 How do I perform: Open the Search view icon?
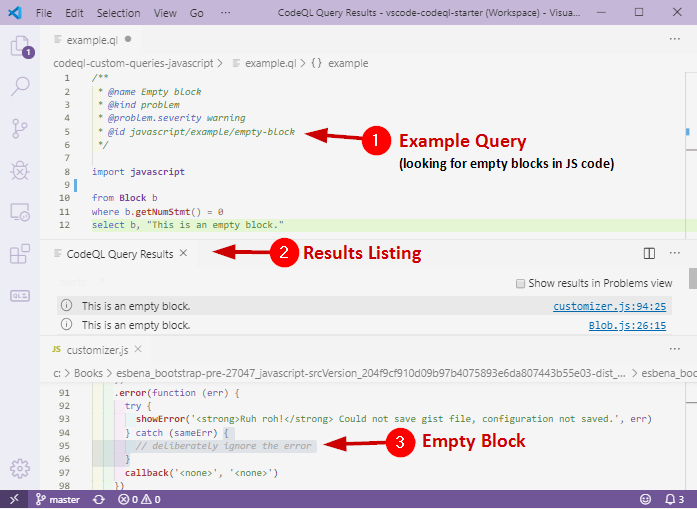coord(20,86)
